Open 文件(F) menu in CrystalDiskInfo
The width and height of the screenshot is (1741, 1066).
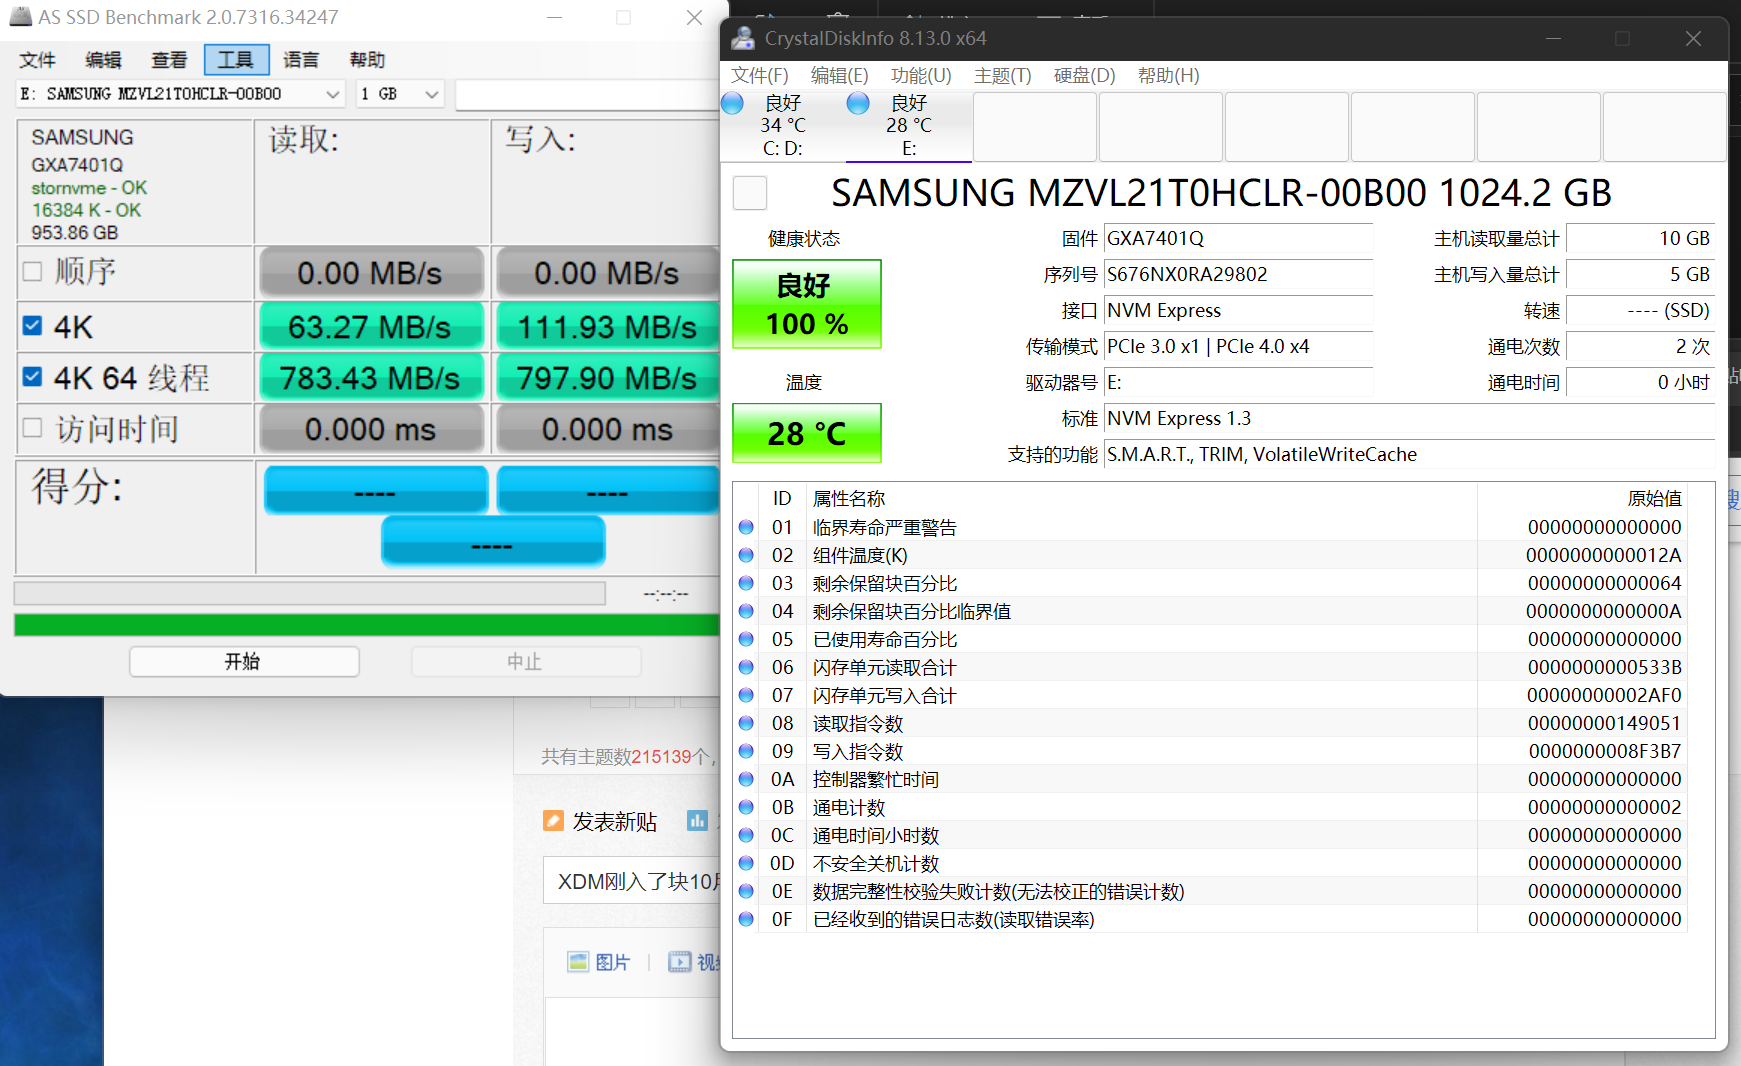[x=760, y=76]
